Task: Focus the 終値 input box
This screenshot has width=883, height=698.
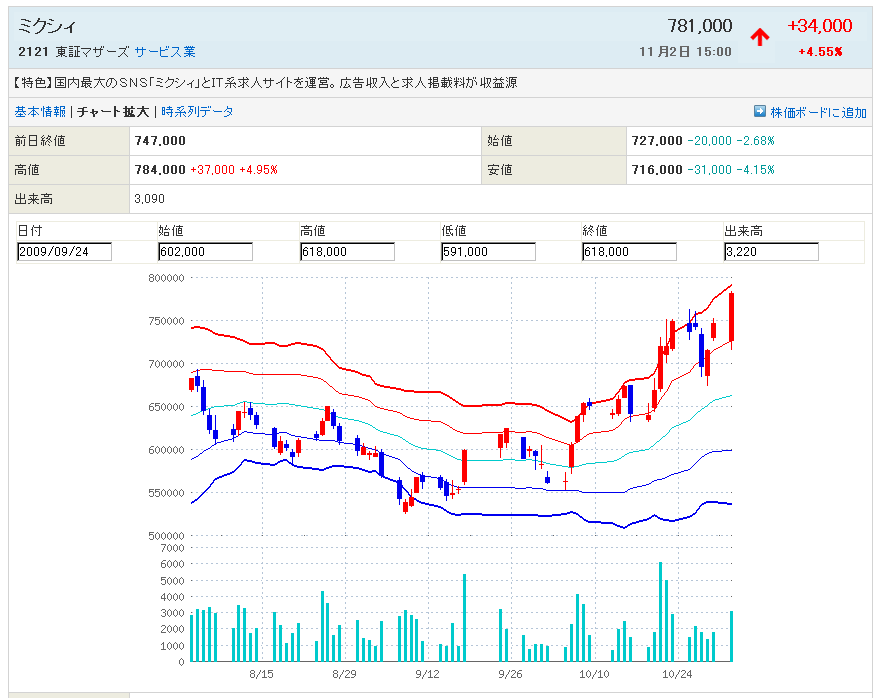Action: [629, 252]
